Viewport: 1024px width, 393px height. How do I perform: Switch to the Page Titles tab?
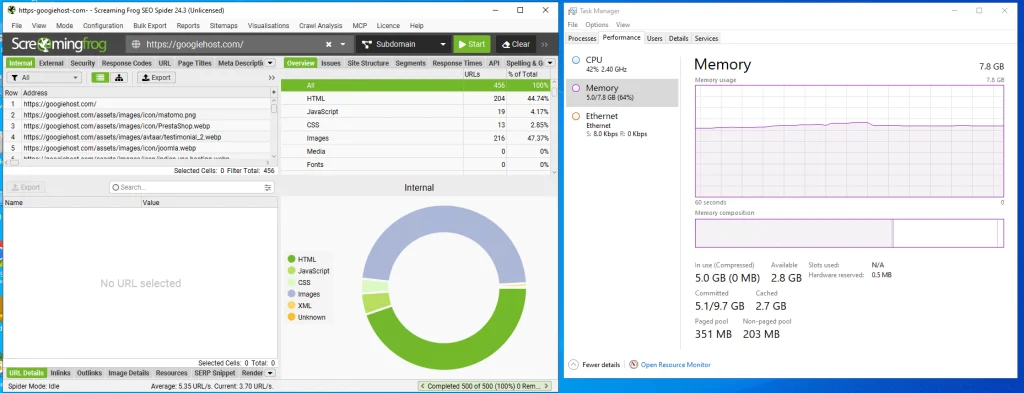(195, 63)
